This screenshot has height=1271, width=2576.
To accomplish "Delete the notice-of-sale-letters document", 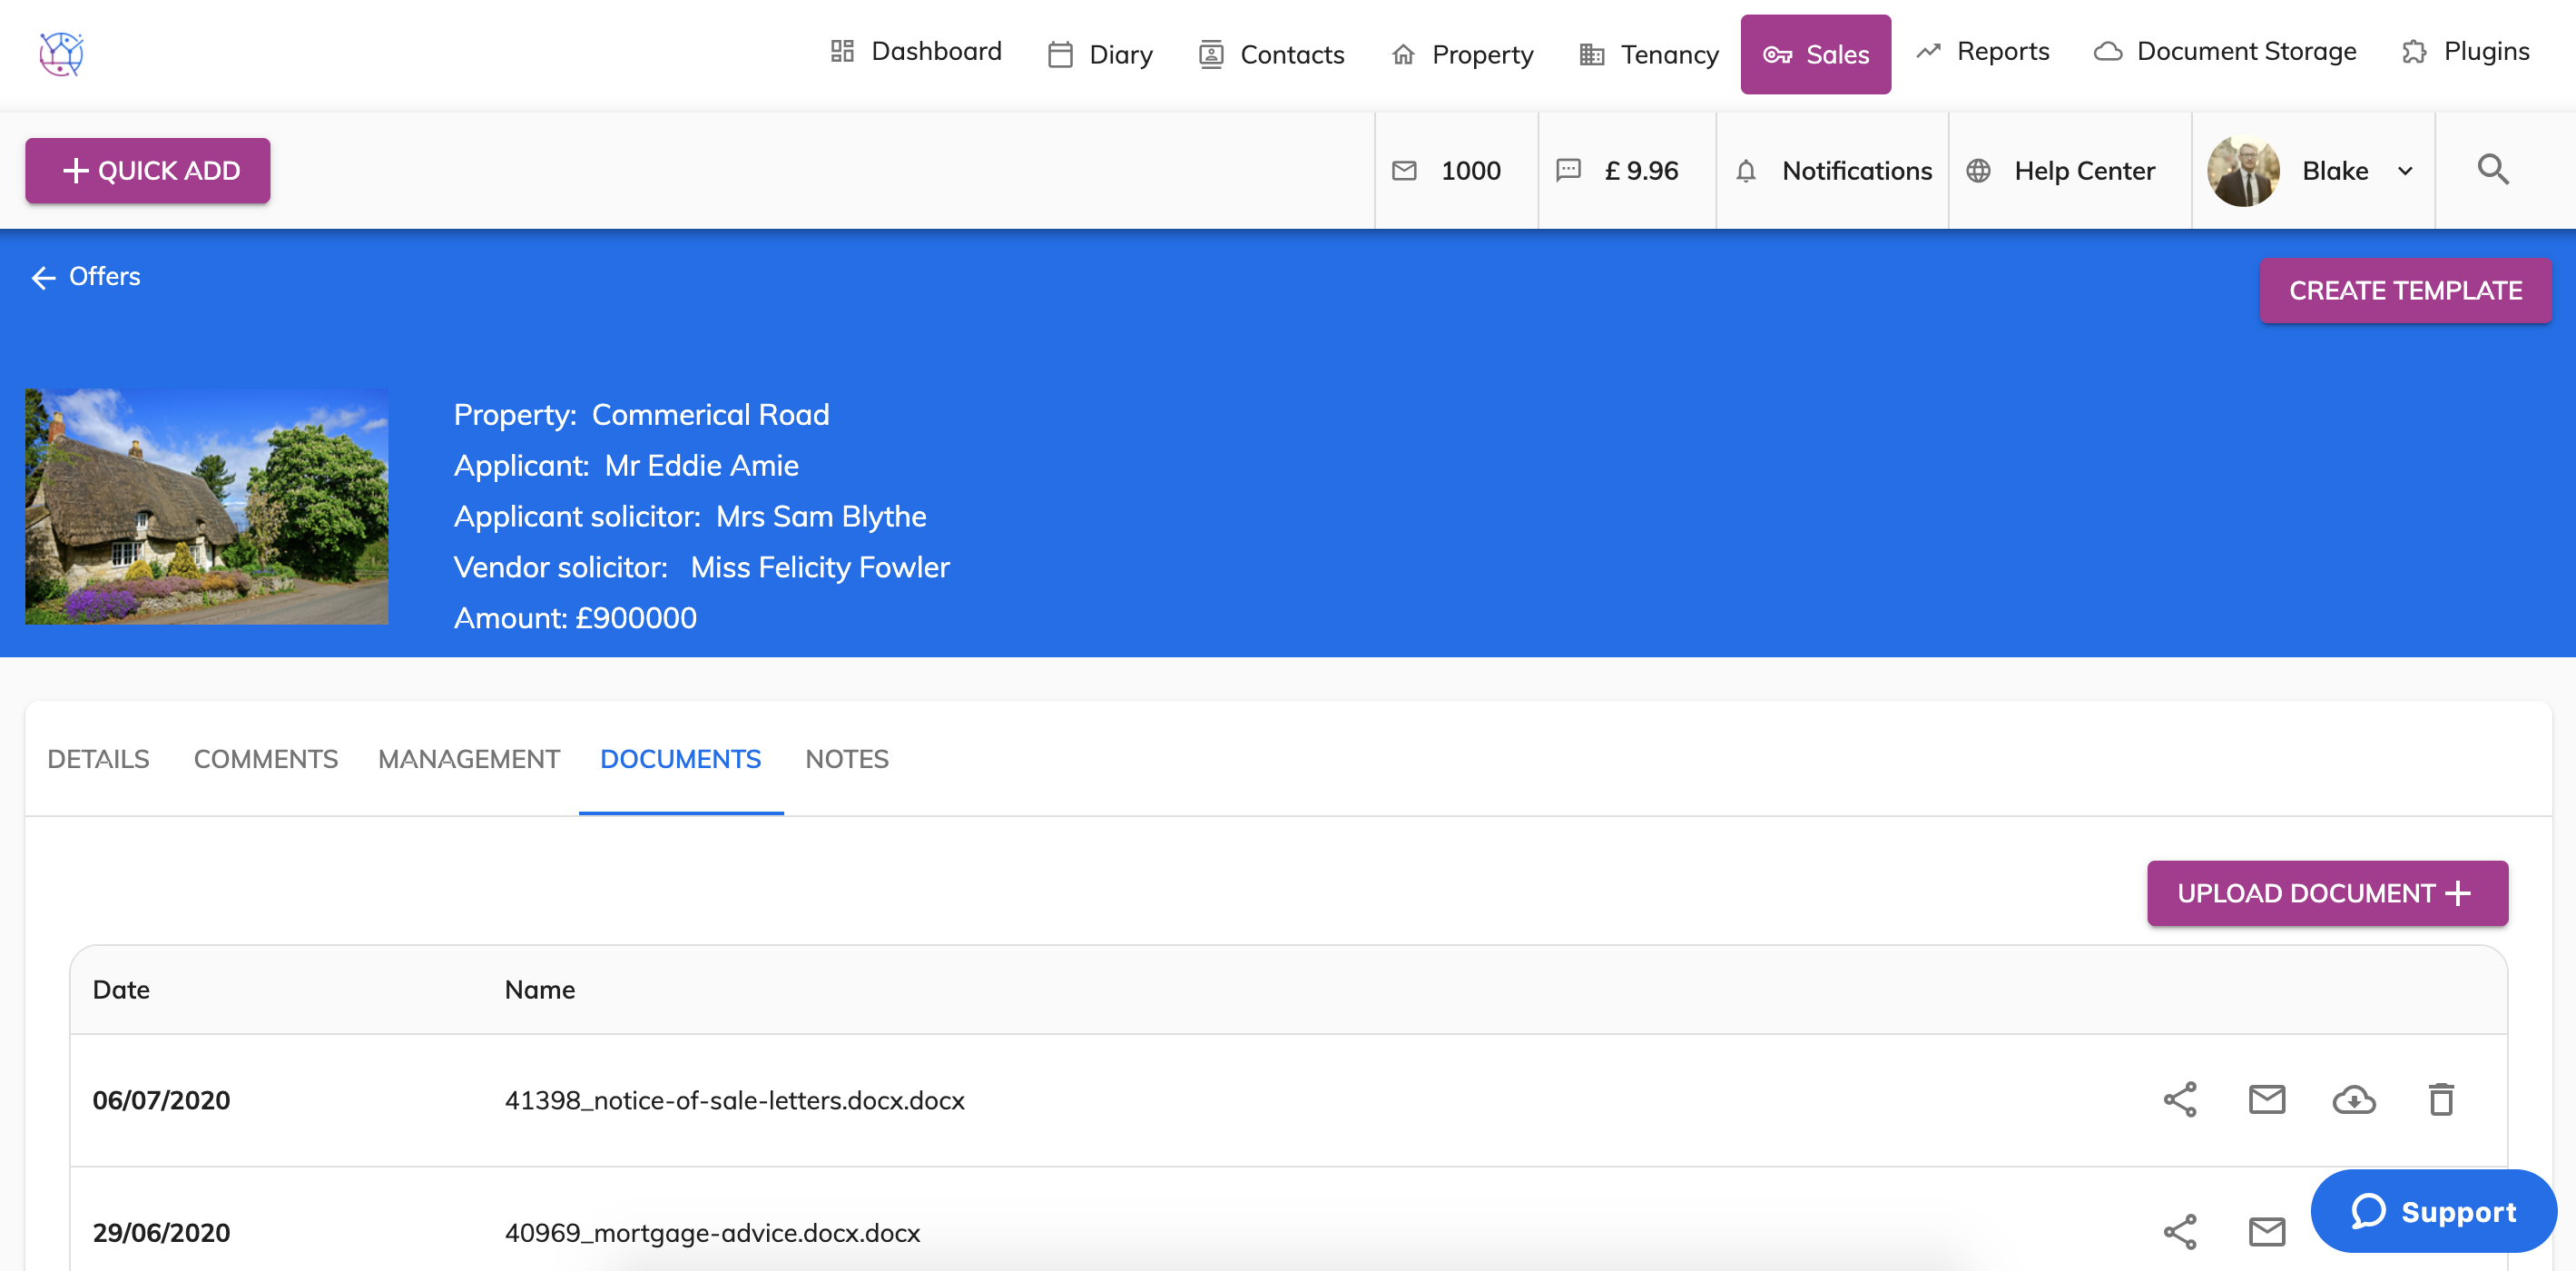I will click(x=2440, y=1099).
